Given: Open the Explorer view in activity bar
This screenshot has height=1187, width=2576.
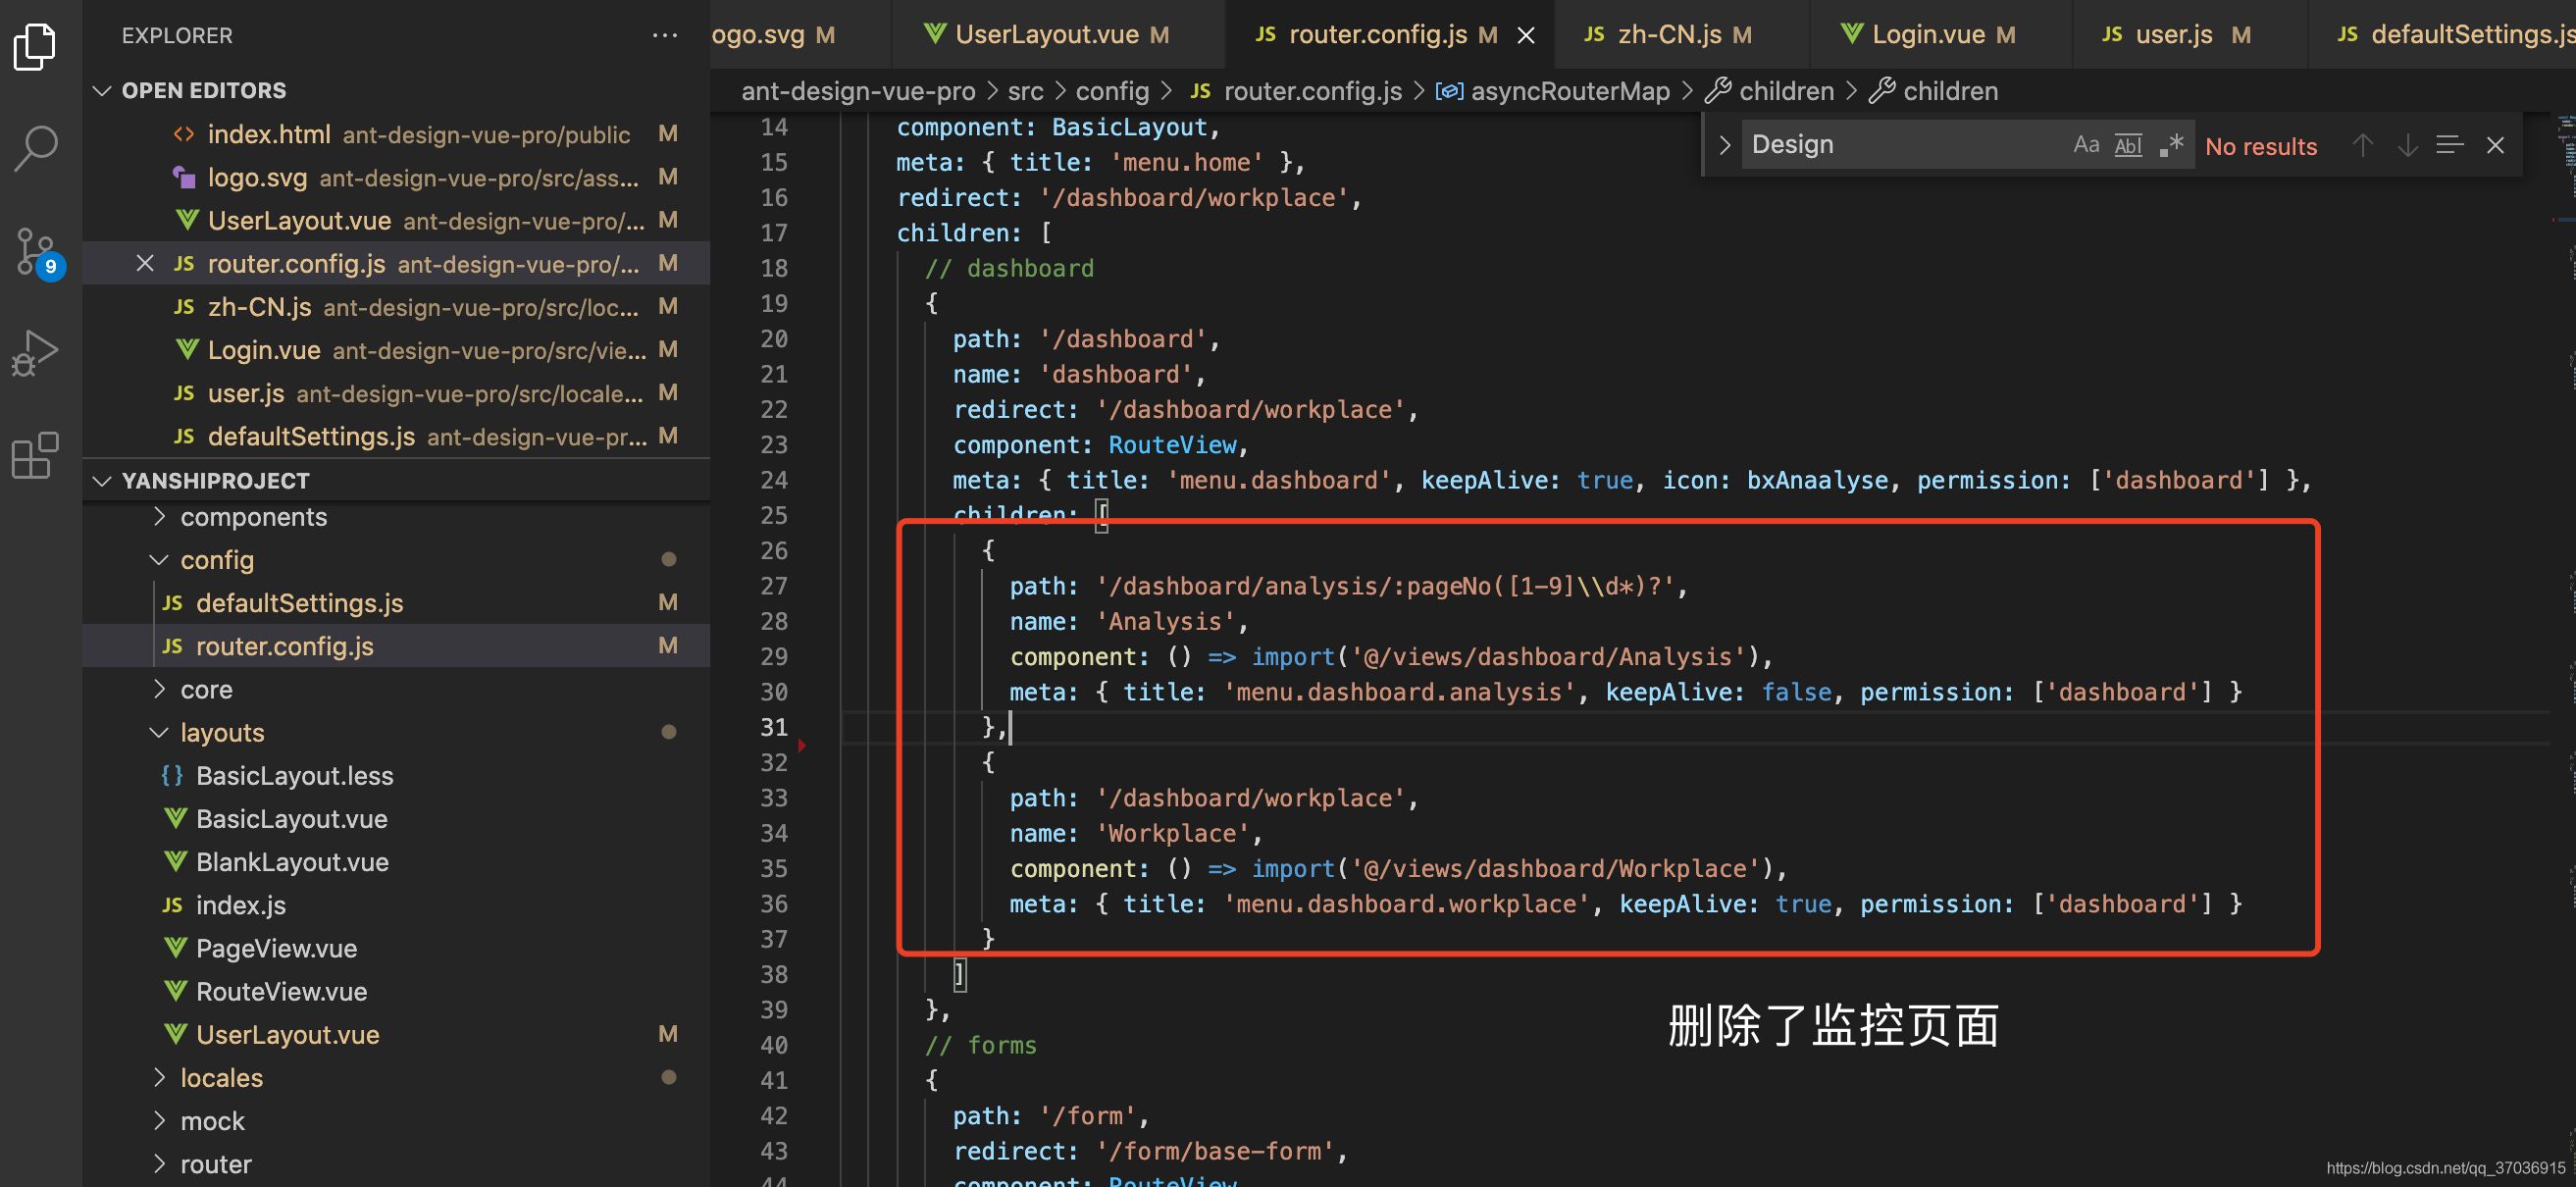Looking at the screenshot, I should (x=36, y=47).
